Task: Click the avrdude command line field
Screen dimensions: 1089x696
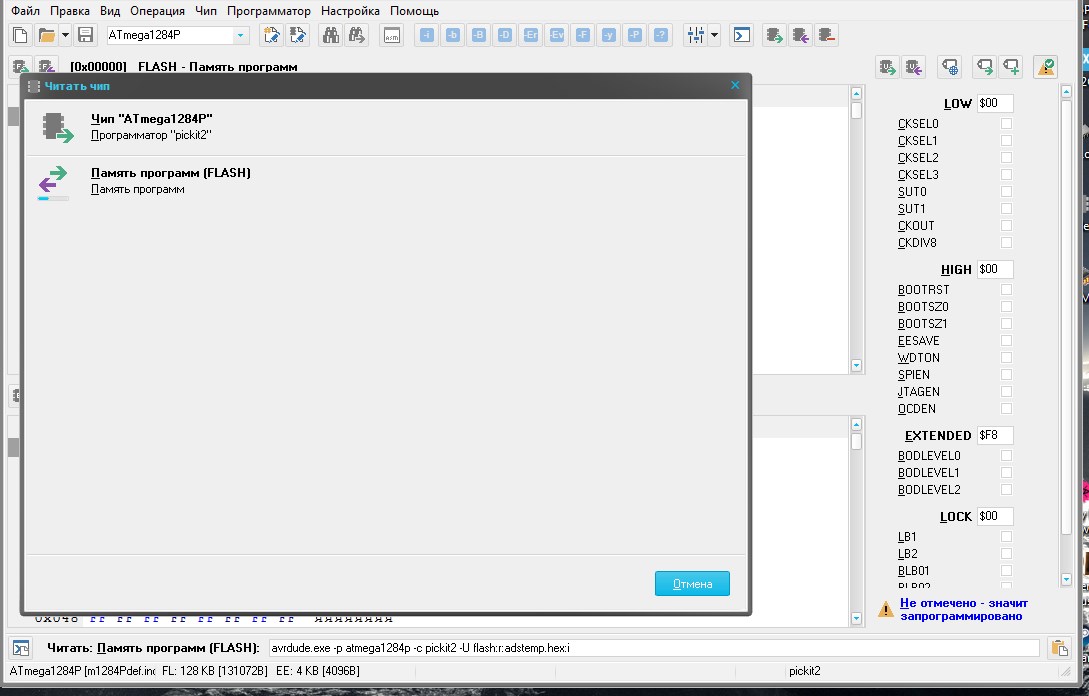Action: 654,648
